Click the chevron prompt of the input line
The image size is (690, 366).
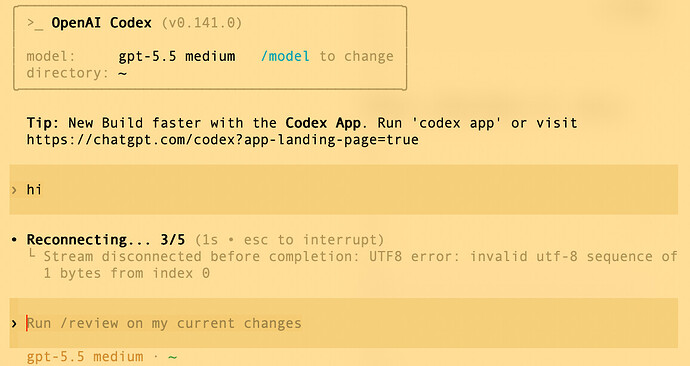[14, 324]
